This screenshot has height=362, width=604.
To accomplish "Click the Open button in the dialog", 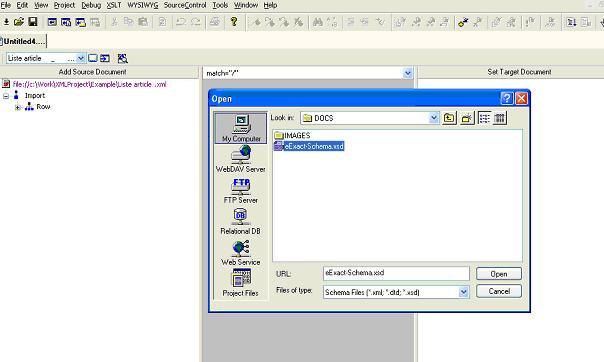I will 499,274.
